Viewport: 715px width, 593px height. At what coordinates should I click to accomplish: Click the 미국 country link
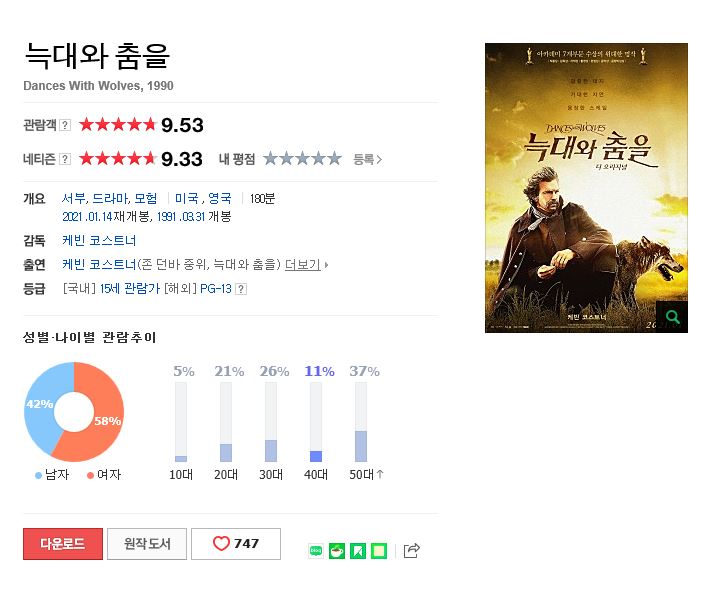coord(187,198)
